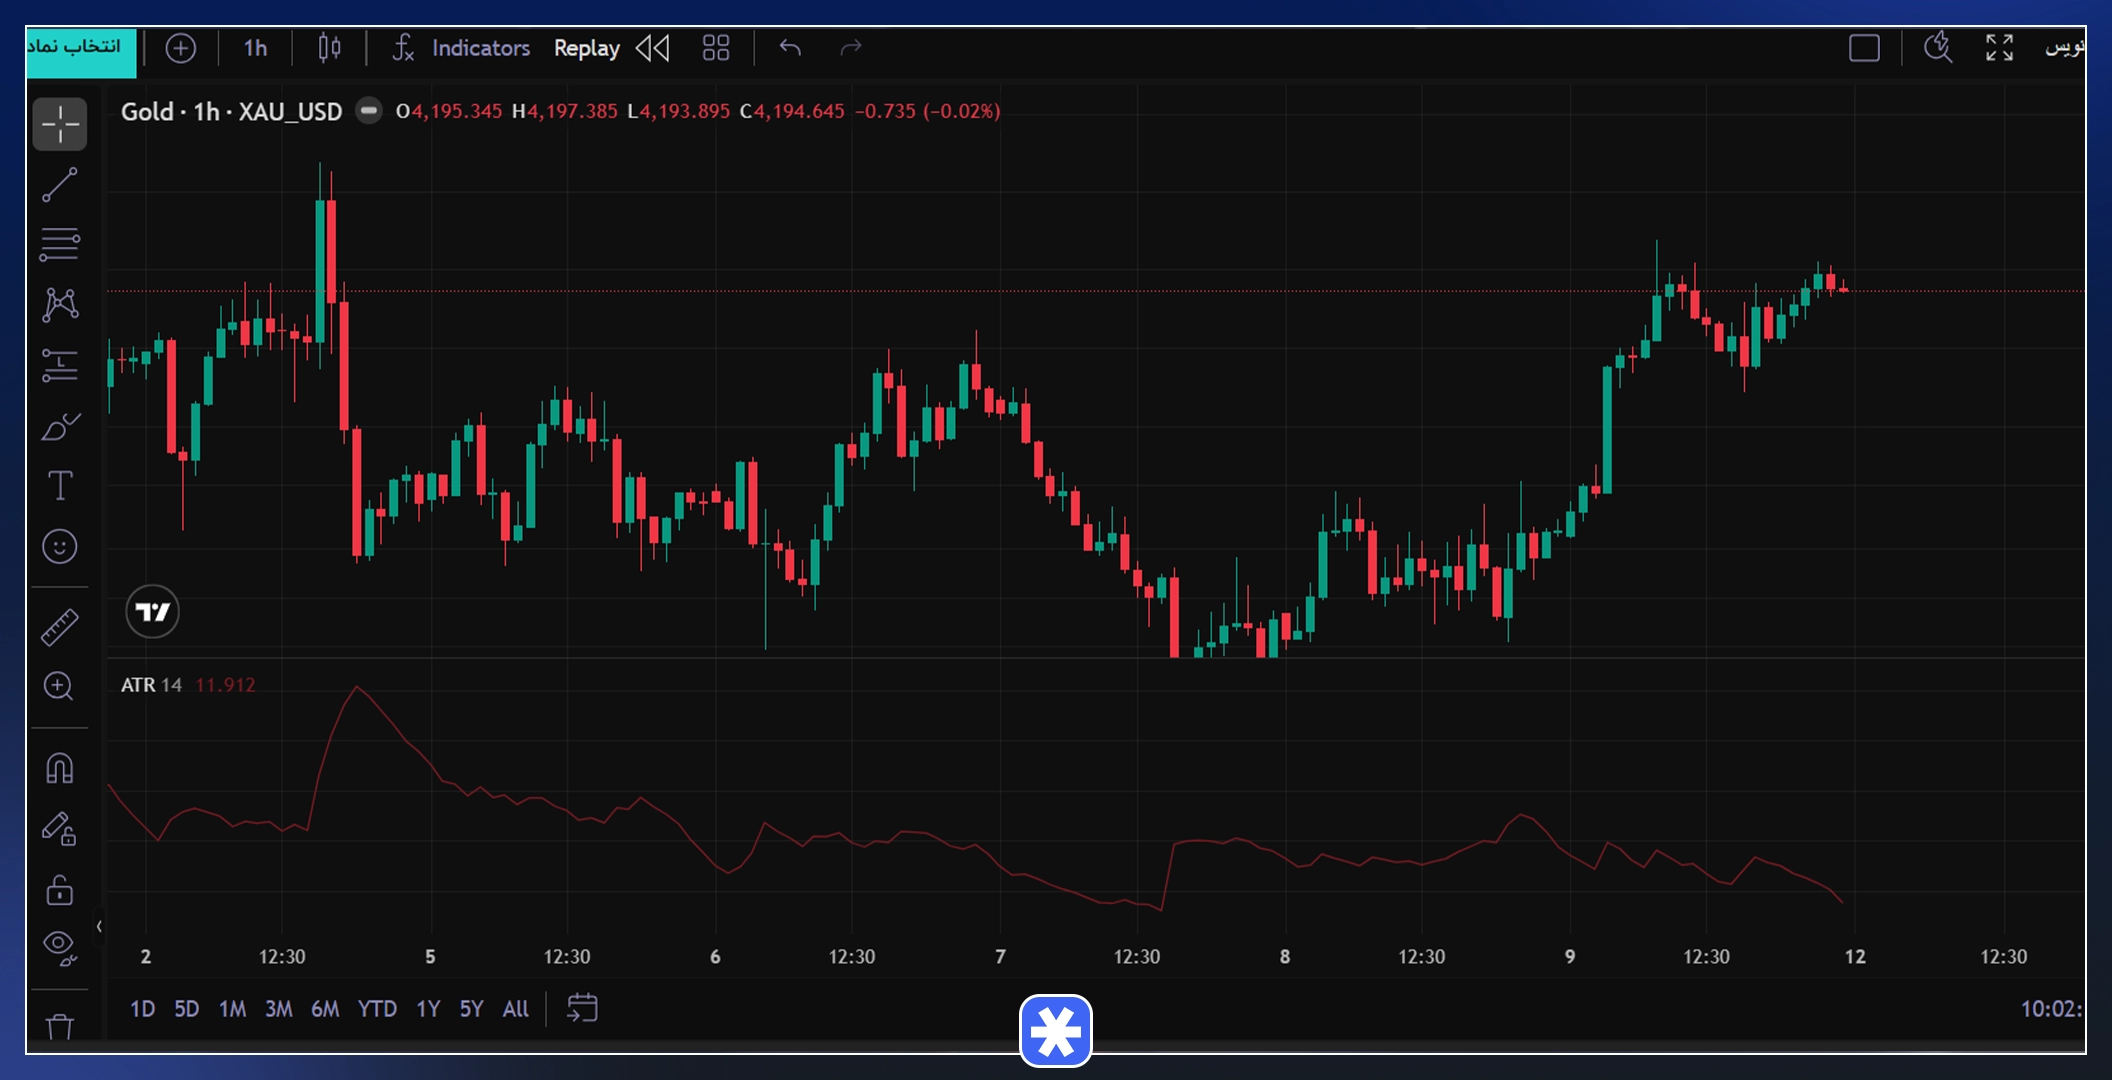This screenshot has width=2112, height=1080.
Task: Open the long/short position forecasting tool
Action: point(60,365)
